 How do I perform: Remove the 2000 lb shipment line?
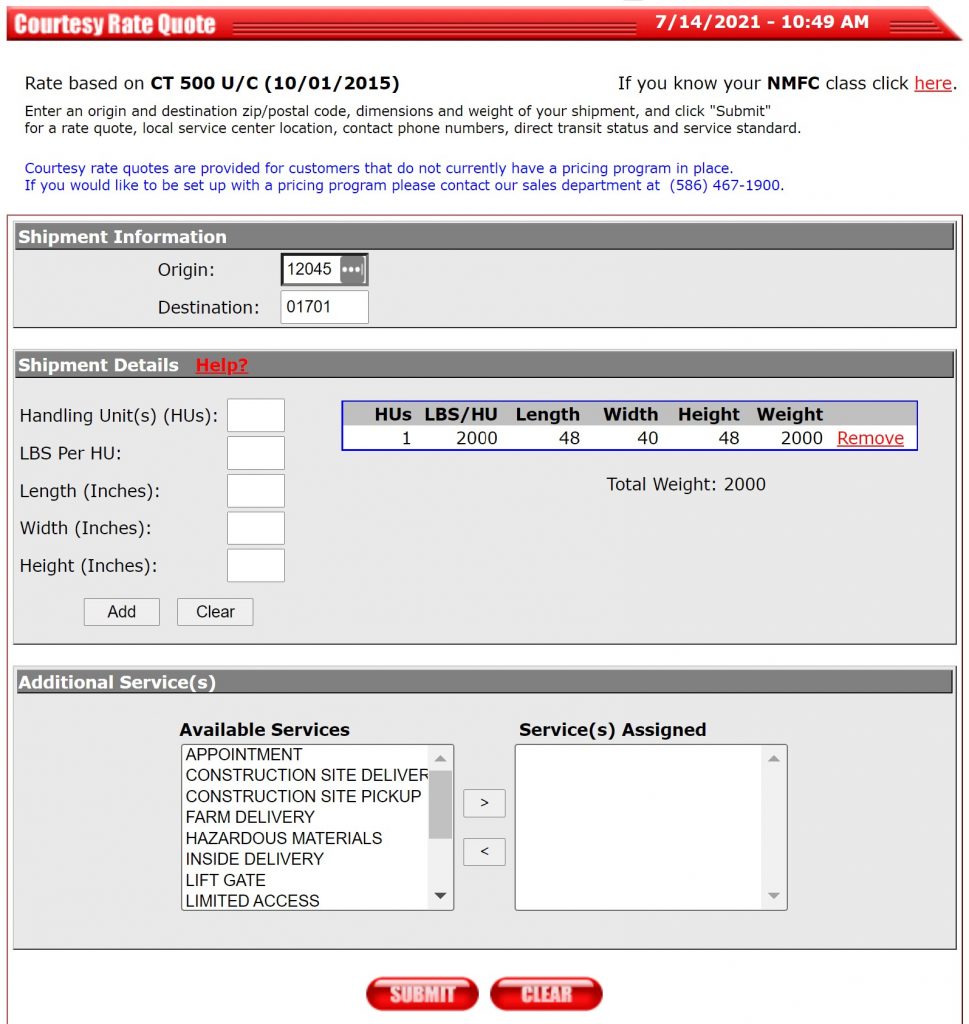pos(870,438)
